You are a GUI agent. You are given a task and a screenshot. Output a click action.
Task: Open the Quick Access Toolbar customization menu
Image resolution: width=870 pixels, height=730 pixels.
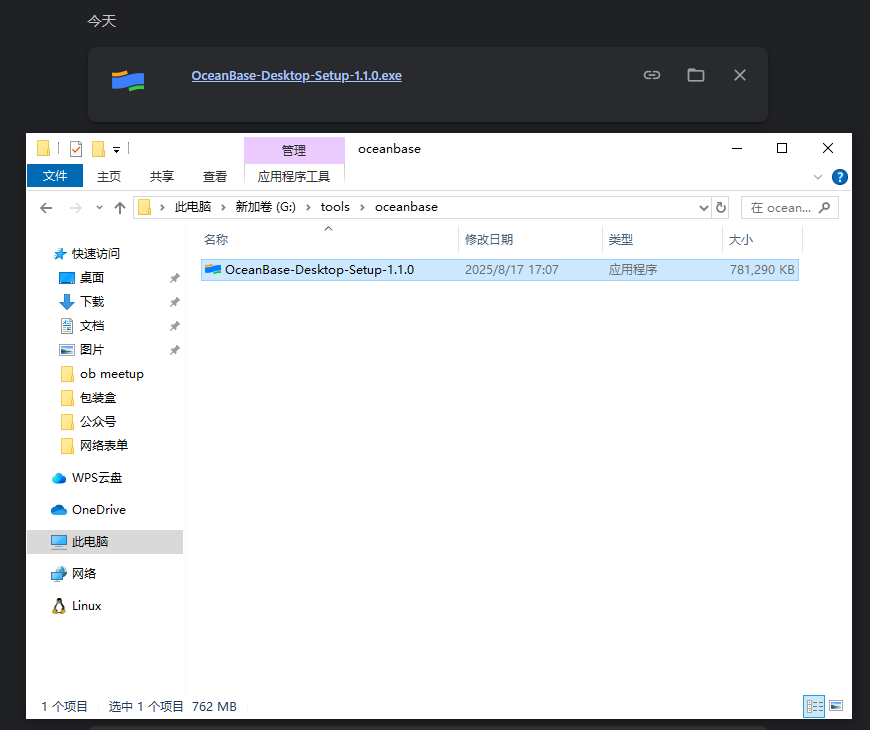[115, 148]
